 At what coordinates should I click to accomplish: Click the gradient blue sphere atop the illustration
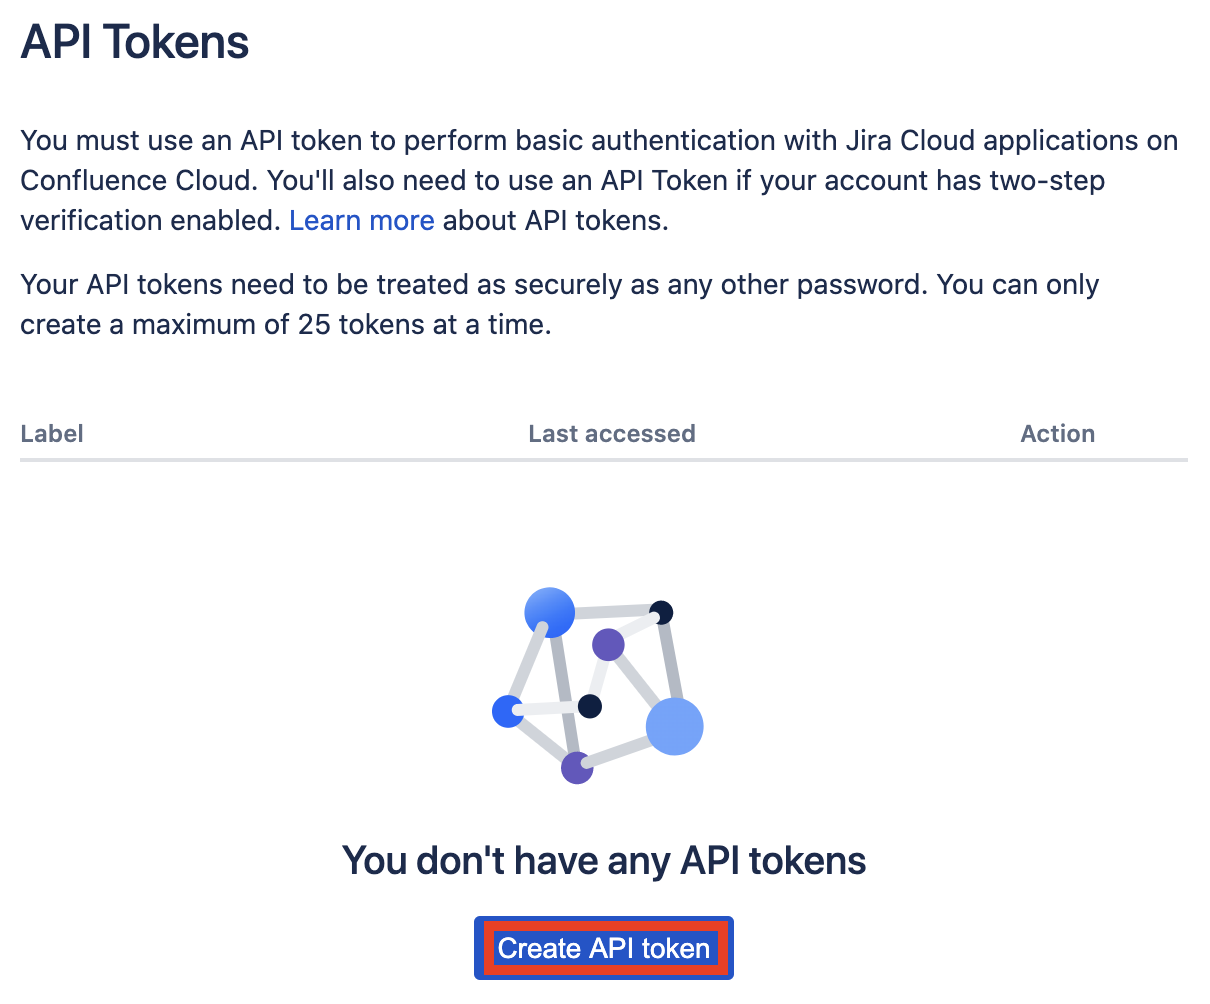click(550, 613)
